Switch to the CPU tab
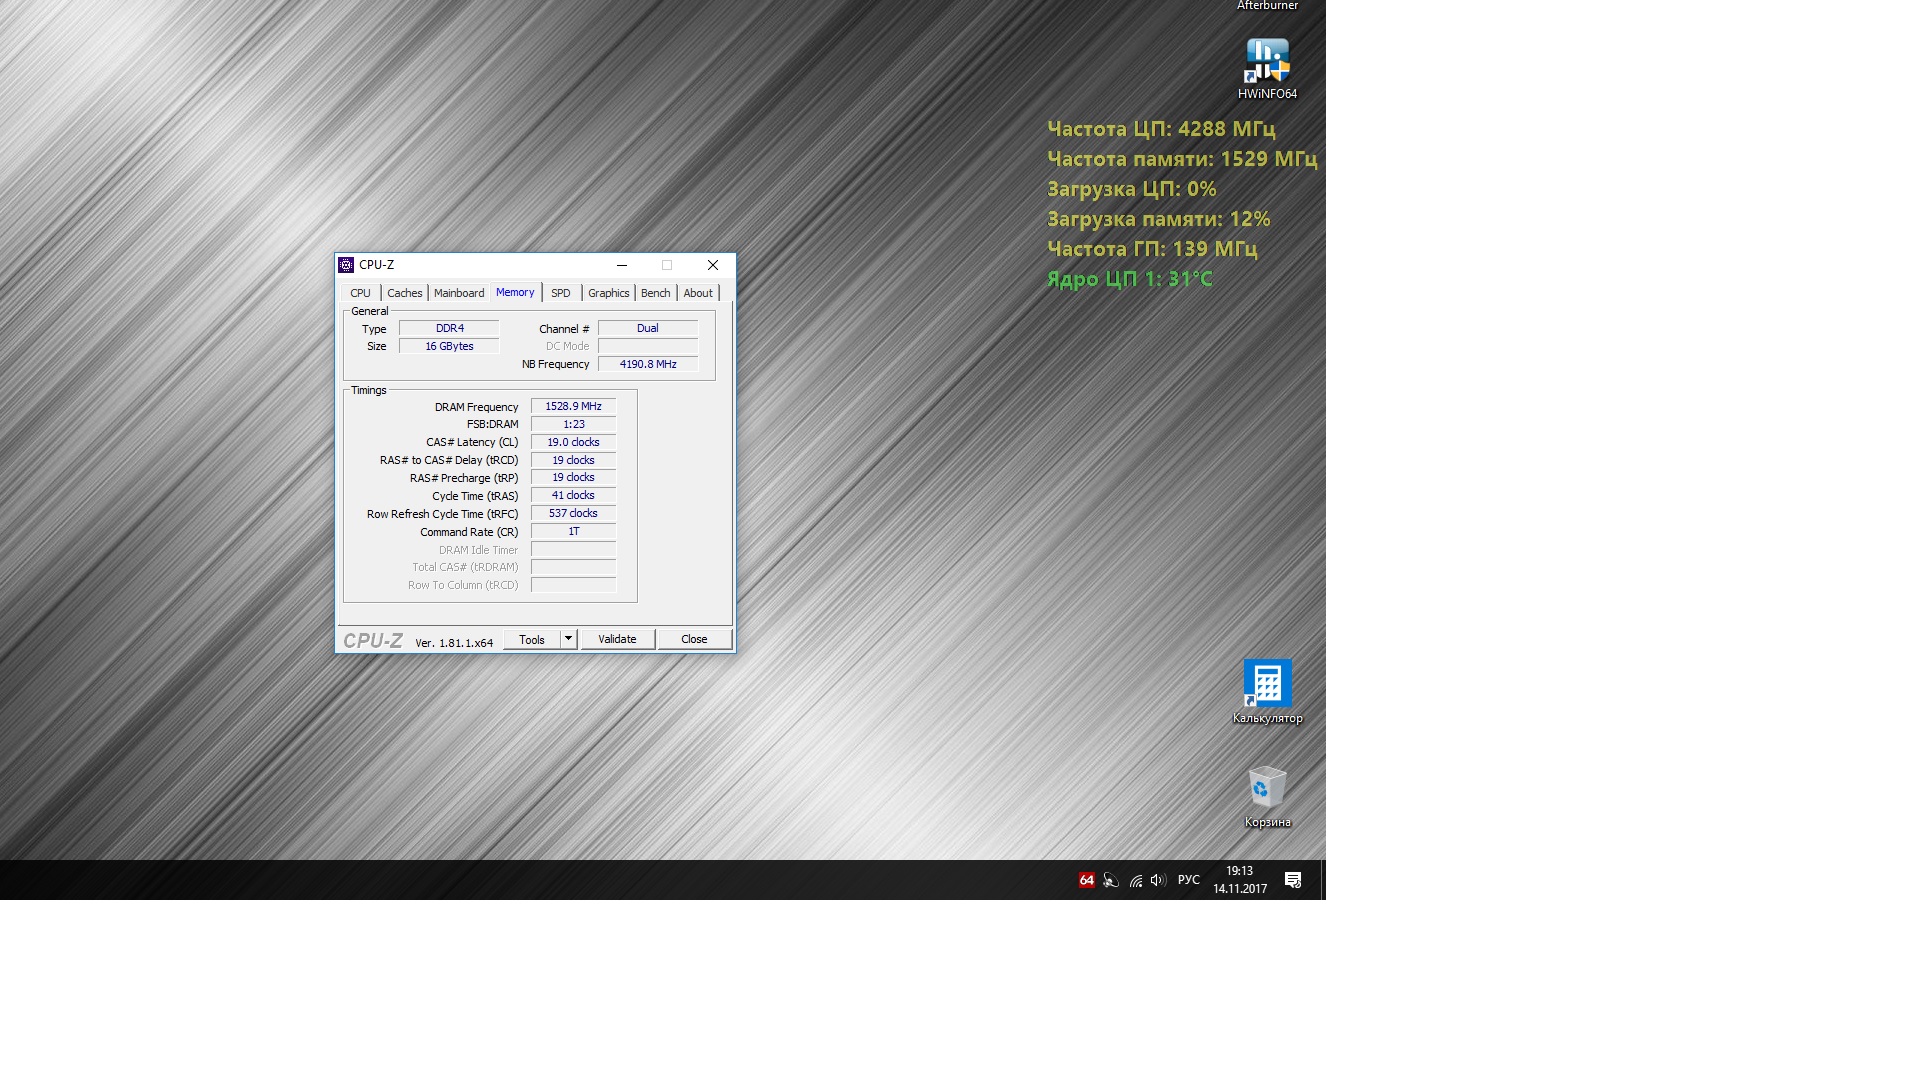The height and width of the screenshot is (1080, 1920). point(360,293)
